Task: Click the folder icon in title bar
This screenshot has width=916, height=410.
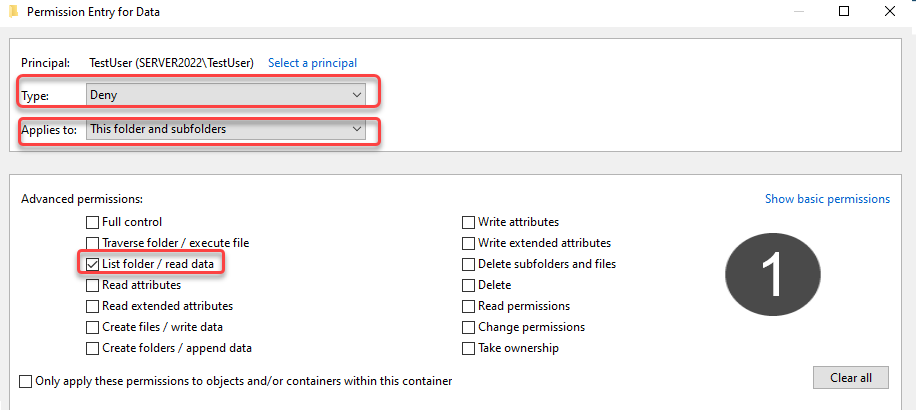Action: click(13, 12)
